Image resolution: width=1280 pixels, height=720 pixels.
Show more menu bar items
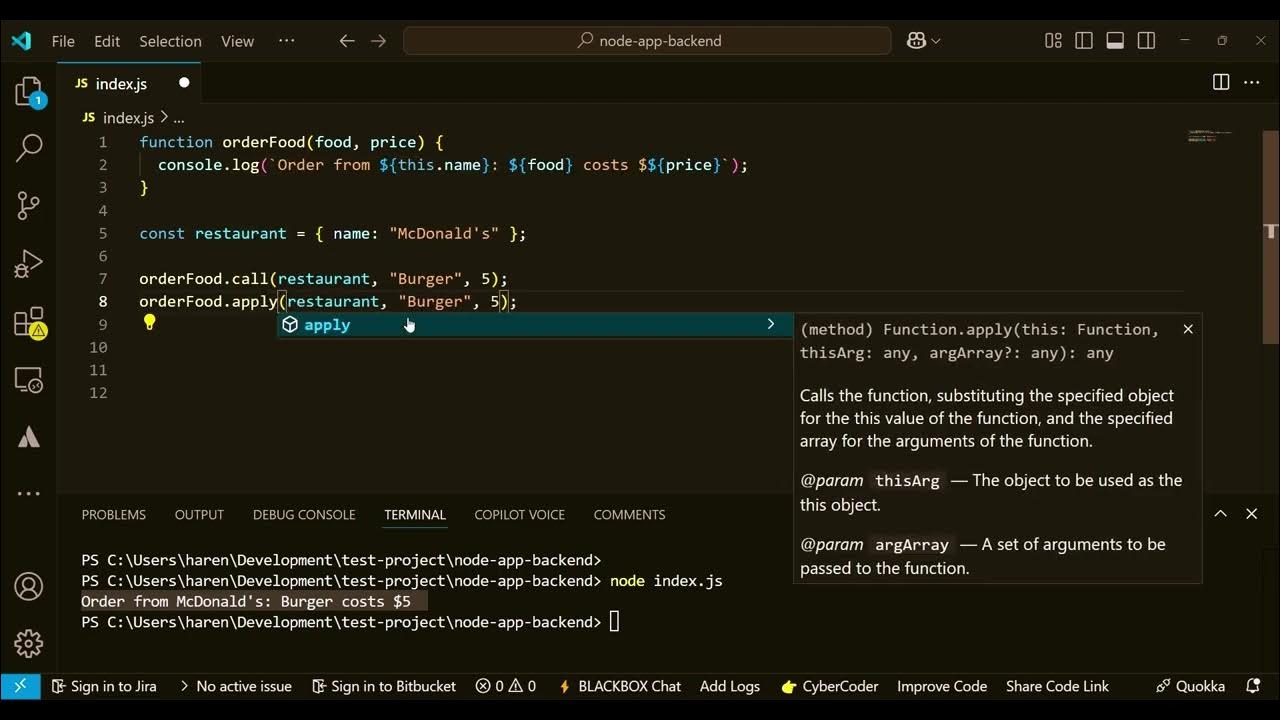tap(286, 41)
